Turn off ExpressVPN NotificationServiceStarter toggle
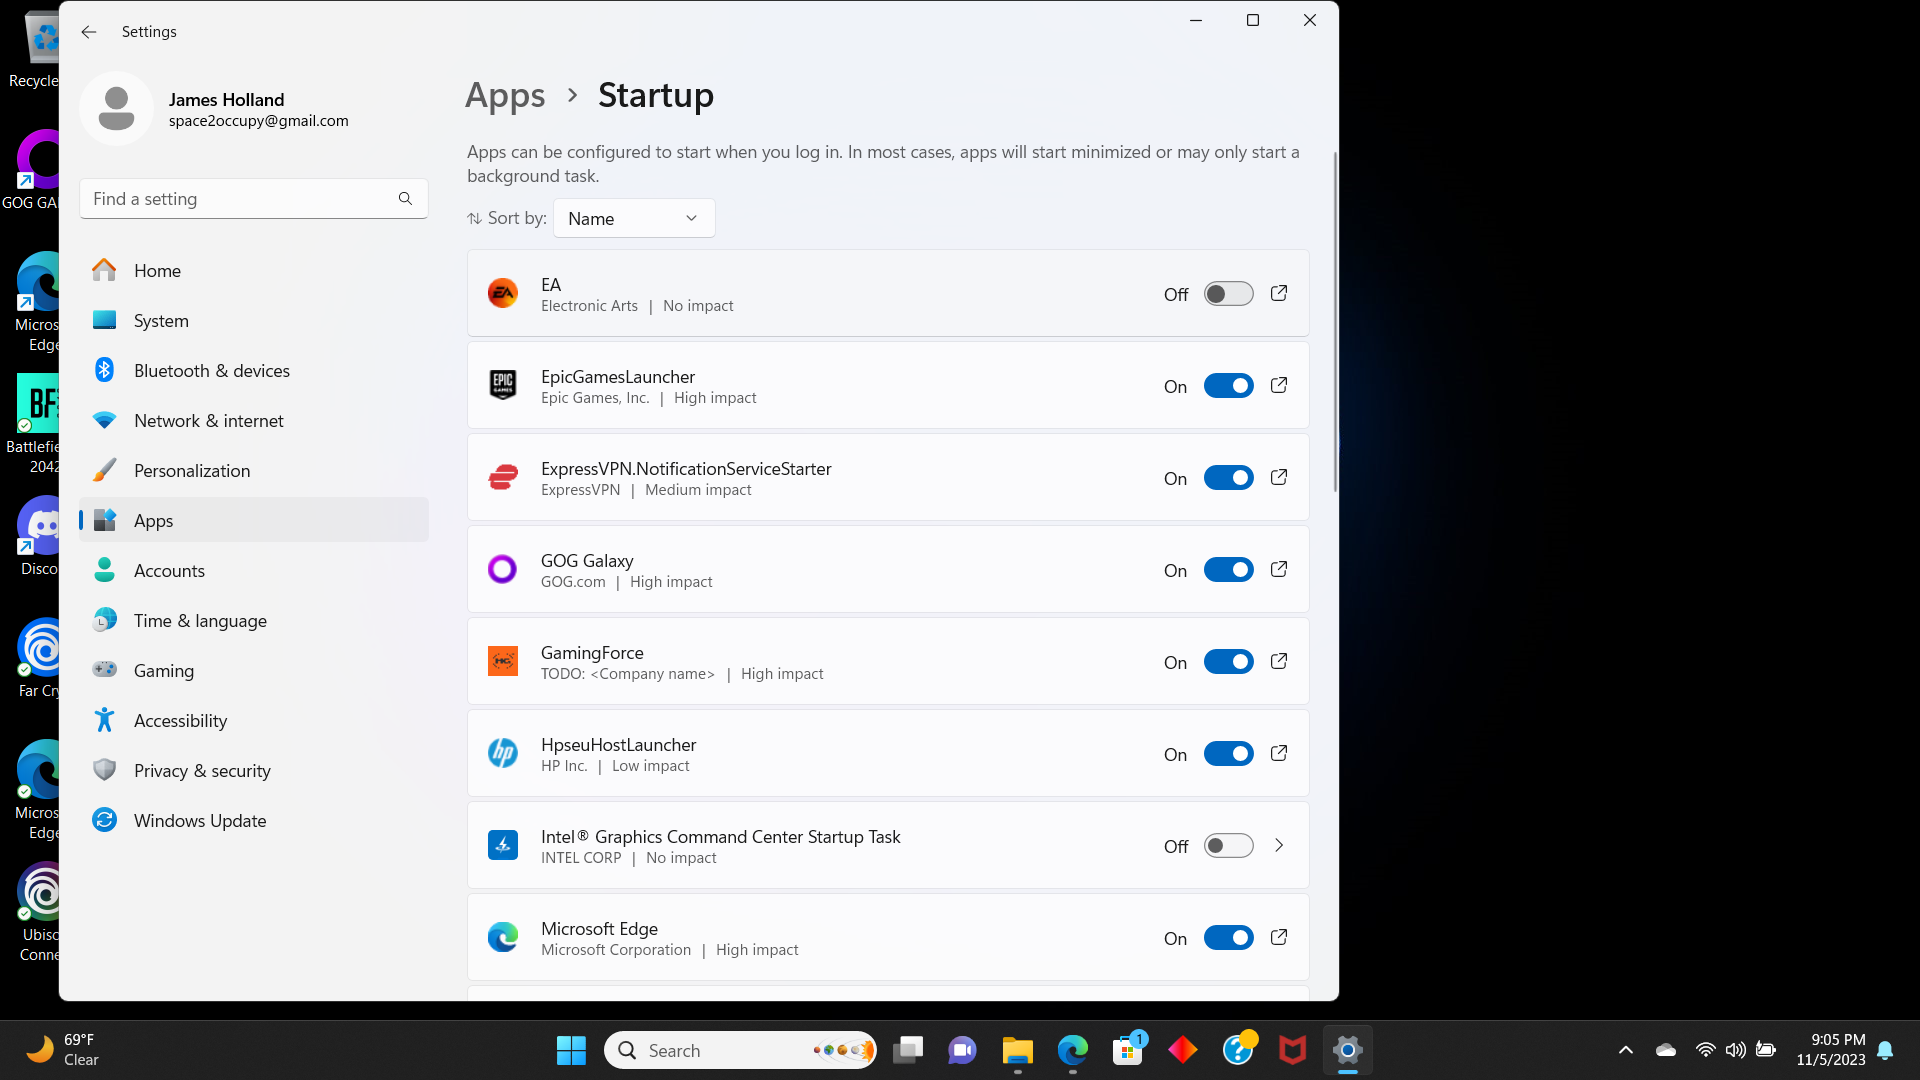Image resolution: width=1920 pixels, height=1080 pixels. [x=1228, y=478]
